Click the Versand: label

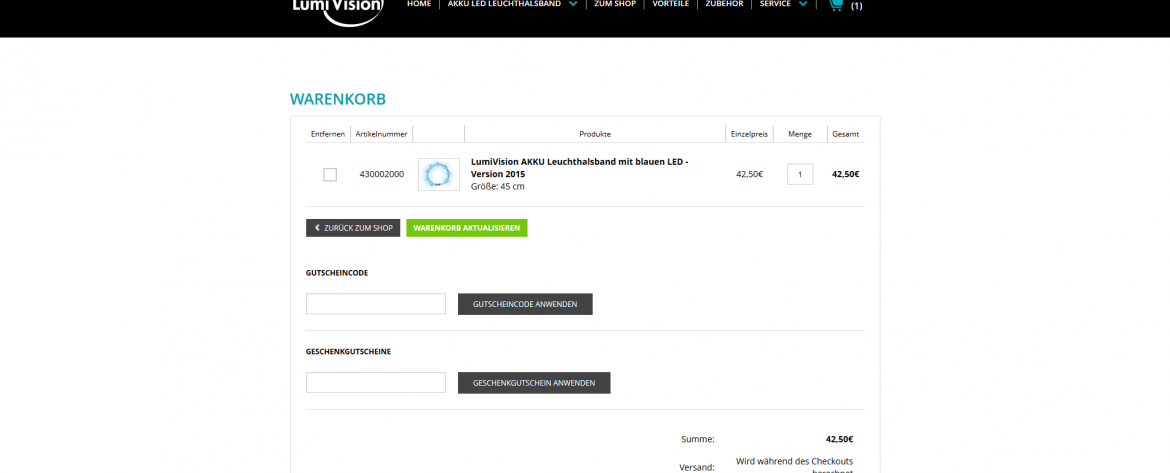pos(697,468)
